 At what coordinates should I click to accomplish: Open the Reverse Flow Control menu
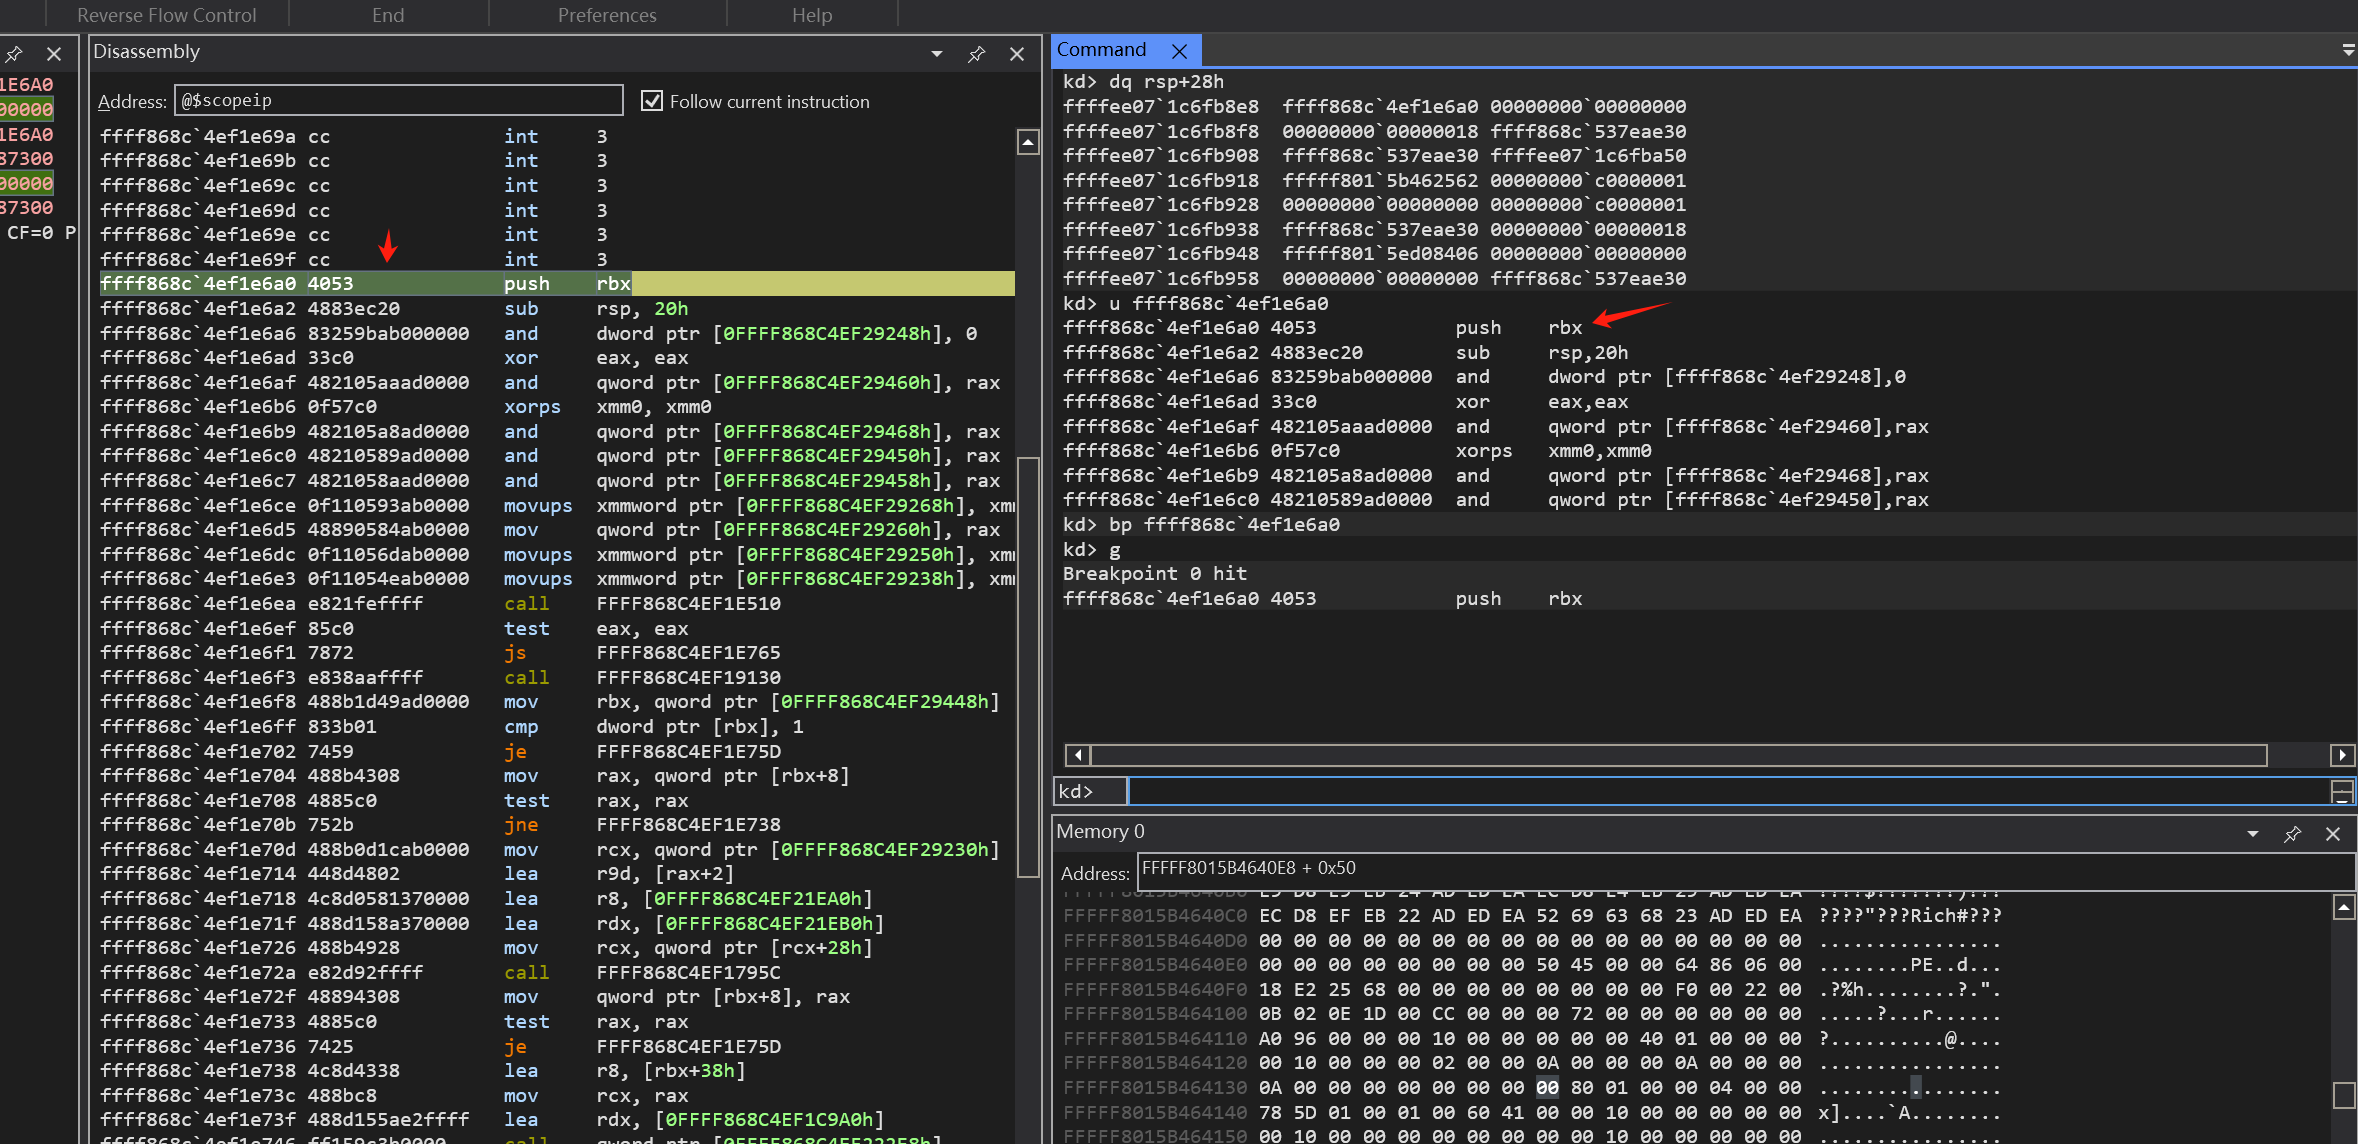166,15
